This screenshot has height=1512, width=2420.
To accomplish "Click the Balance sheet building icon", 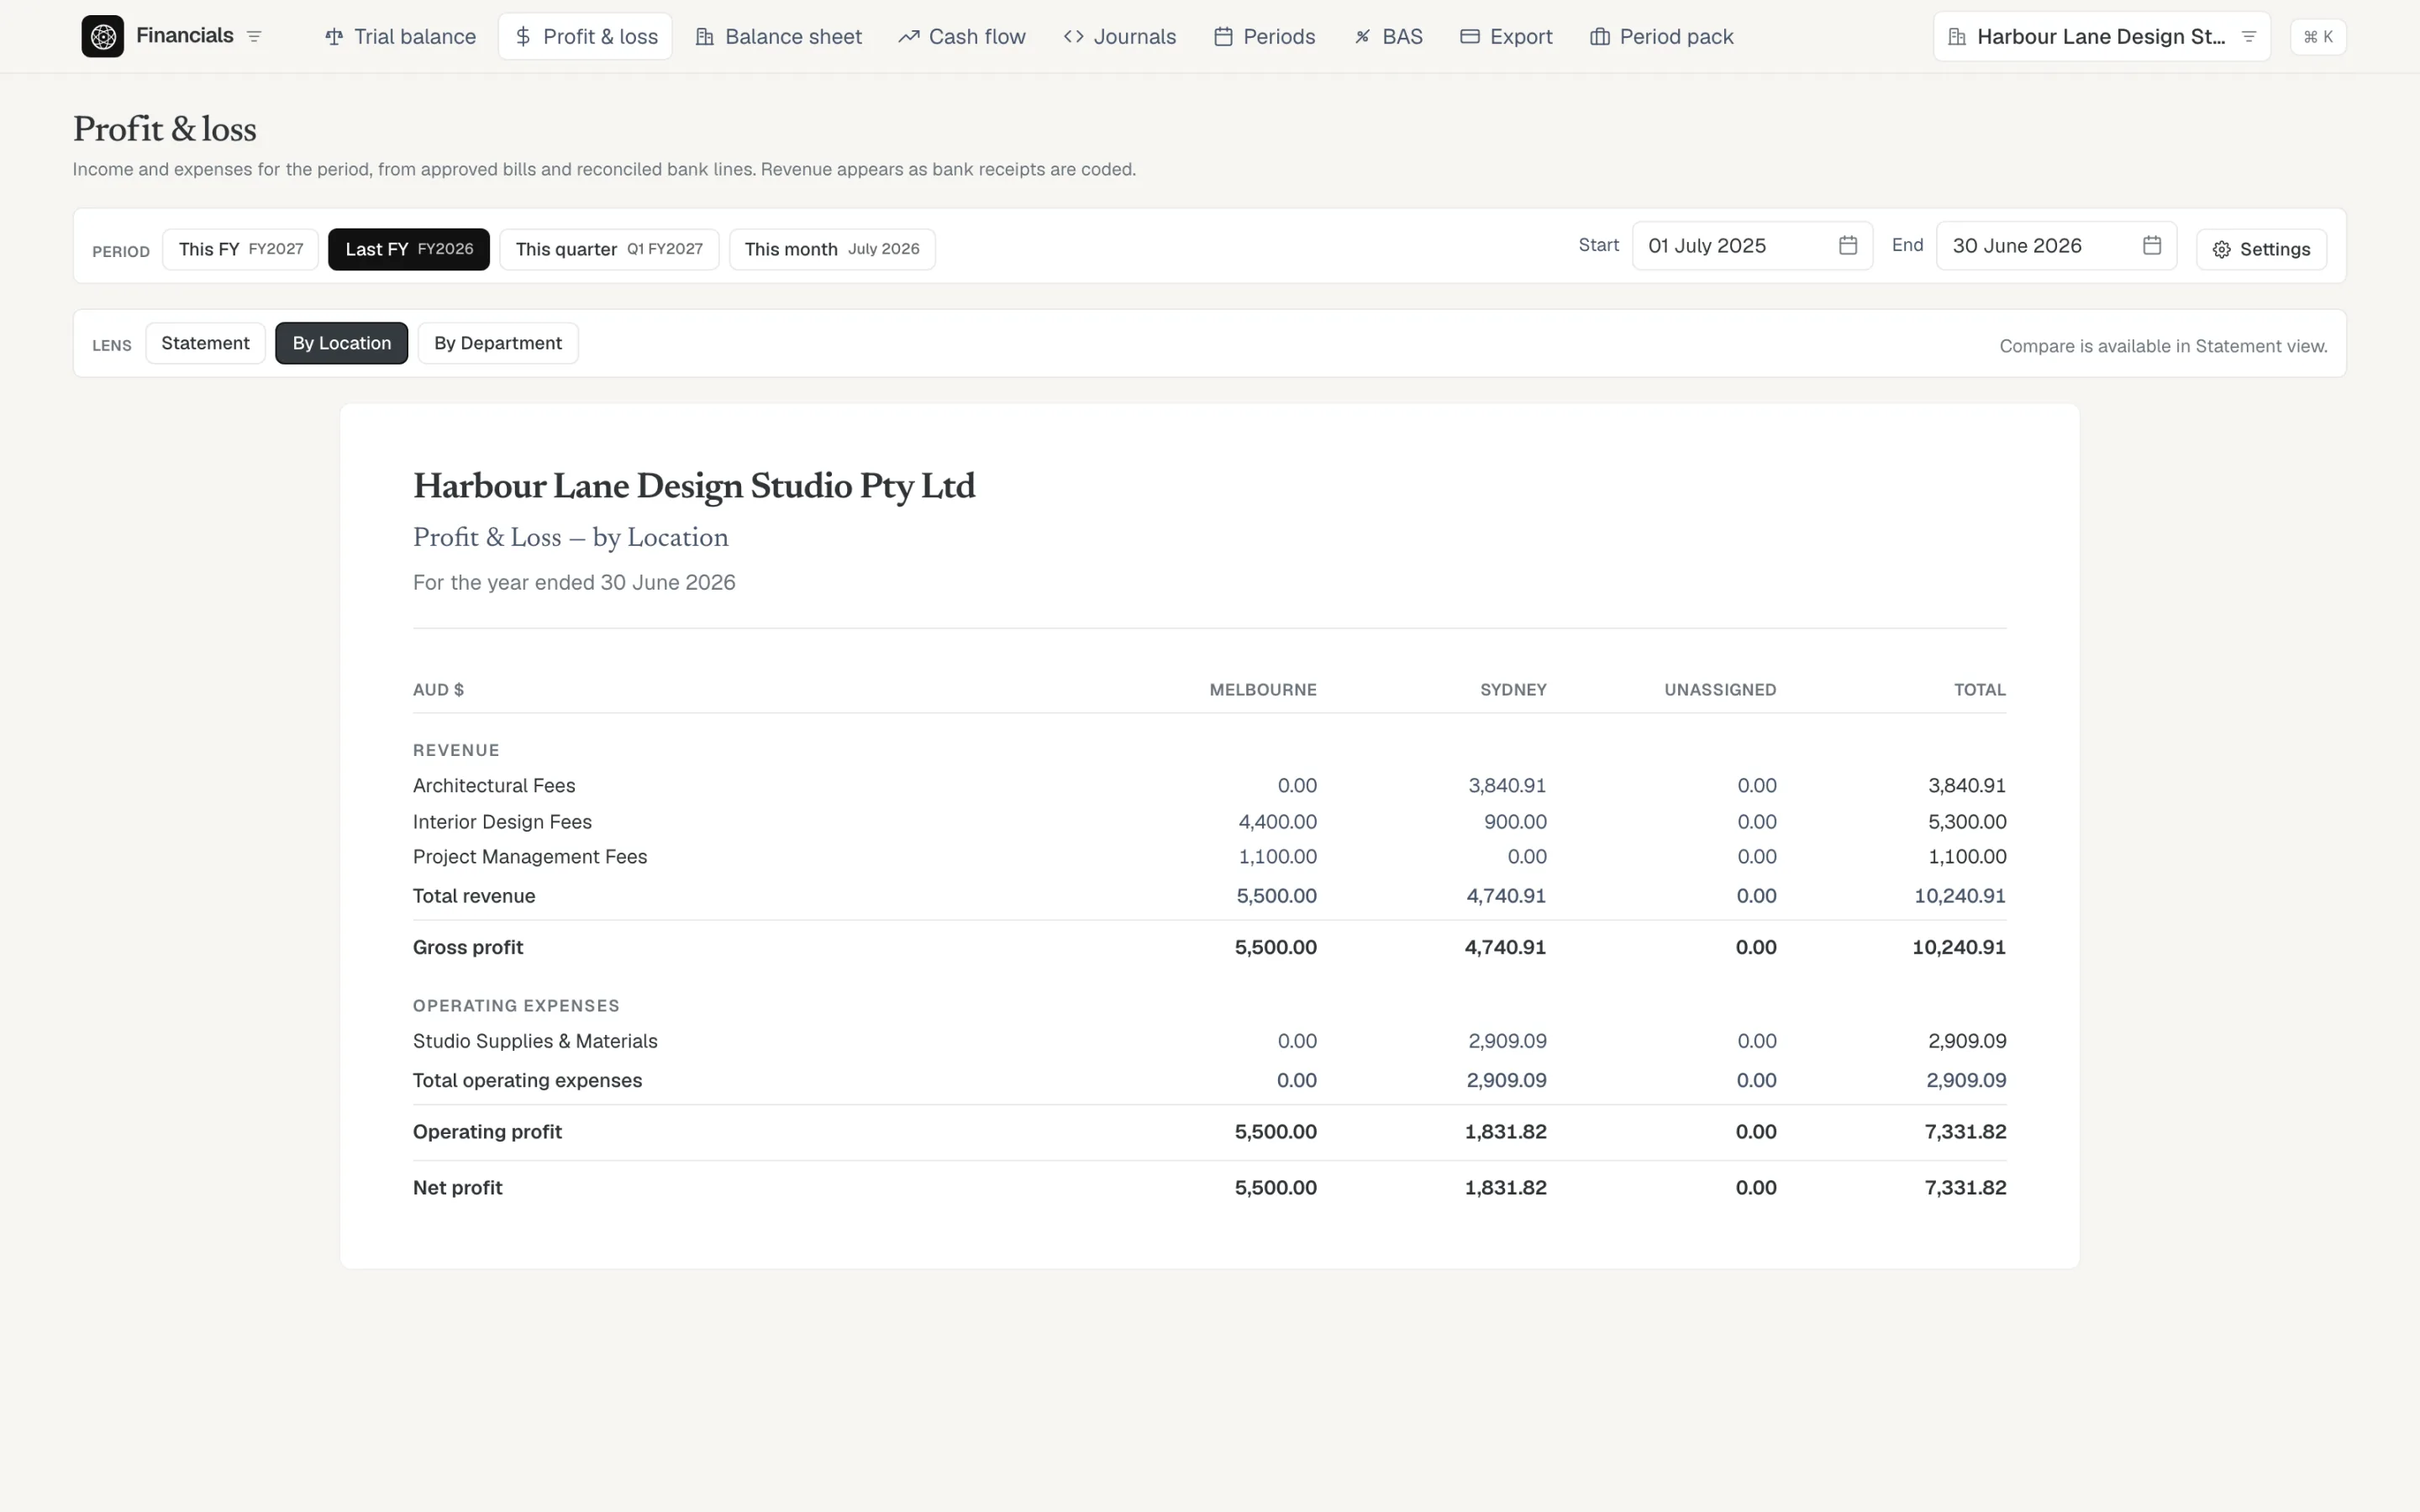I will tap(705, 37).
